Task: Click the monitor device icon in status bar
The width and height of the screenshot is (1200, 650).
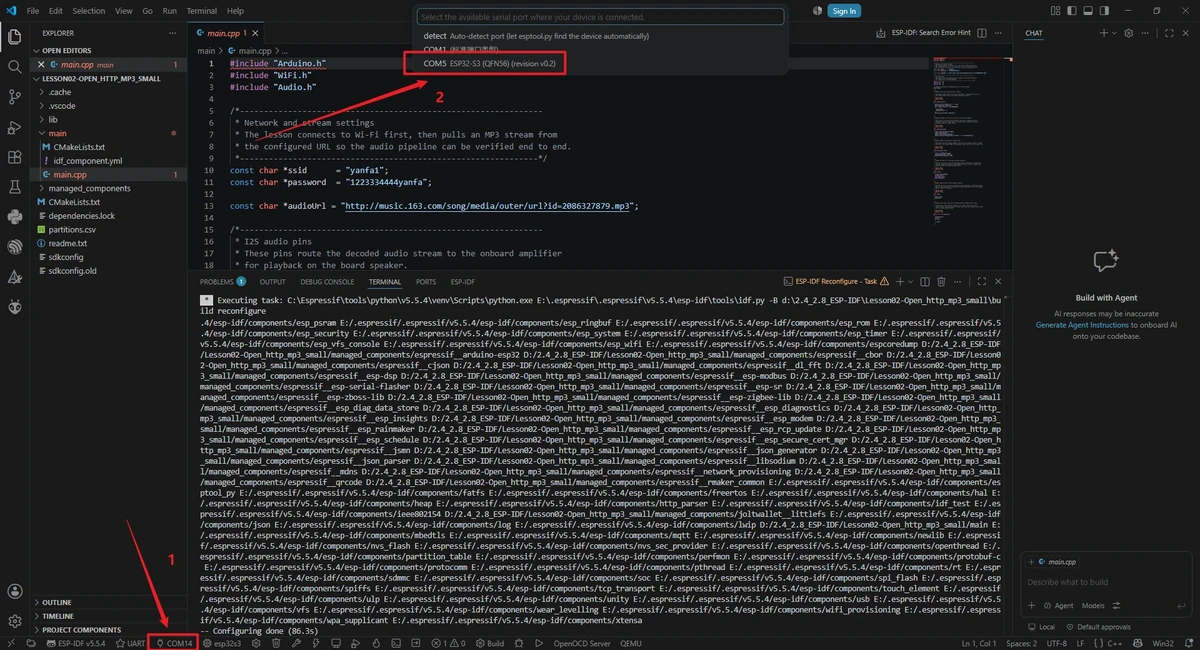Action: (336, 643)
